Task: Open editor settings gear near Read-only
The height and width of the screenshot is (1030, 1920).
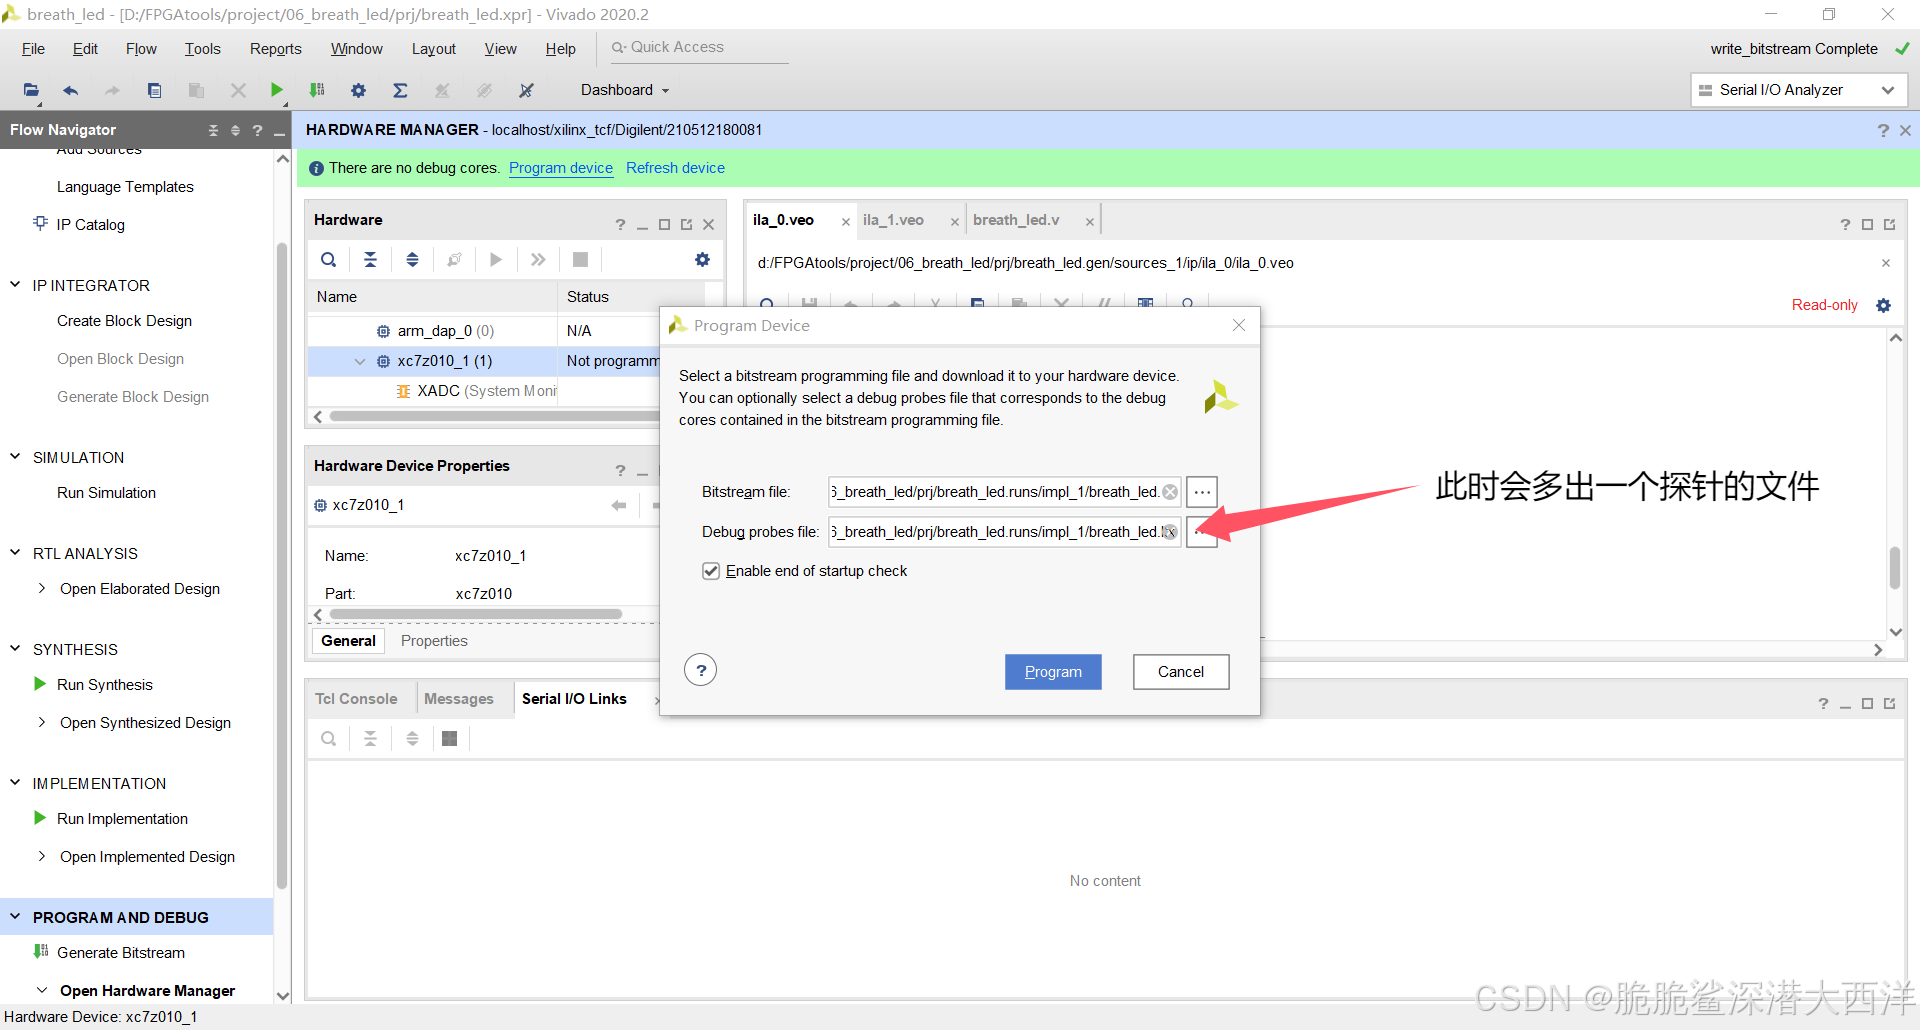Action: click(x=1884, y=305)
